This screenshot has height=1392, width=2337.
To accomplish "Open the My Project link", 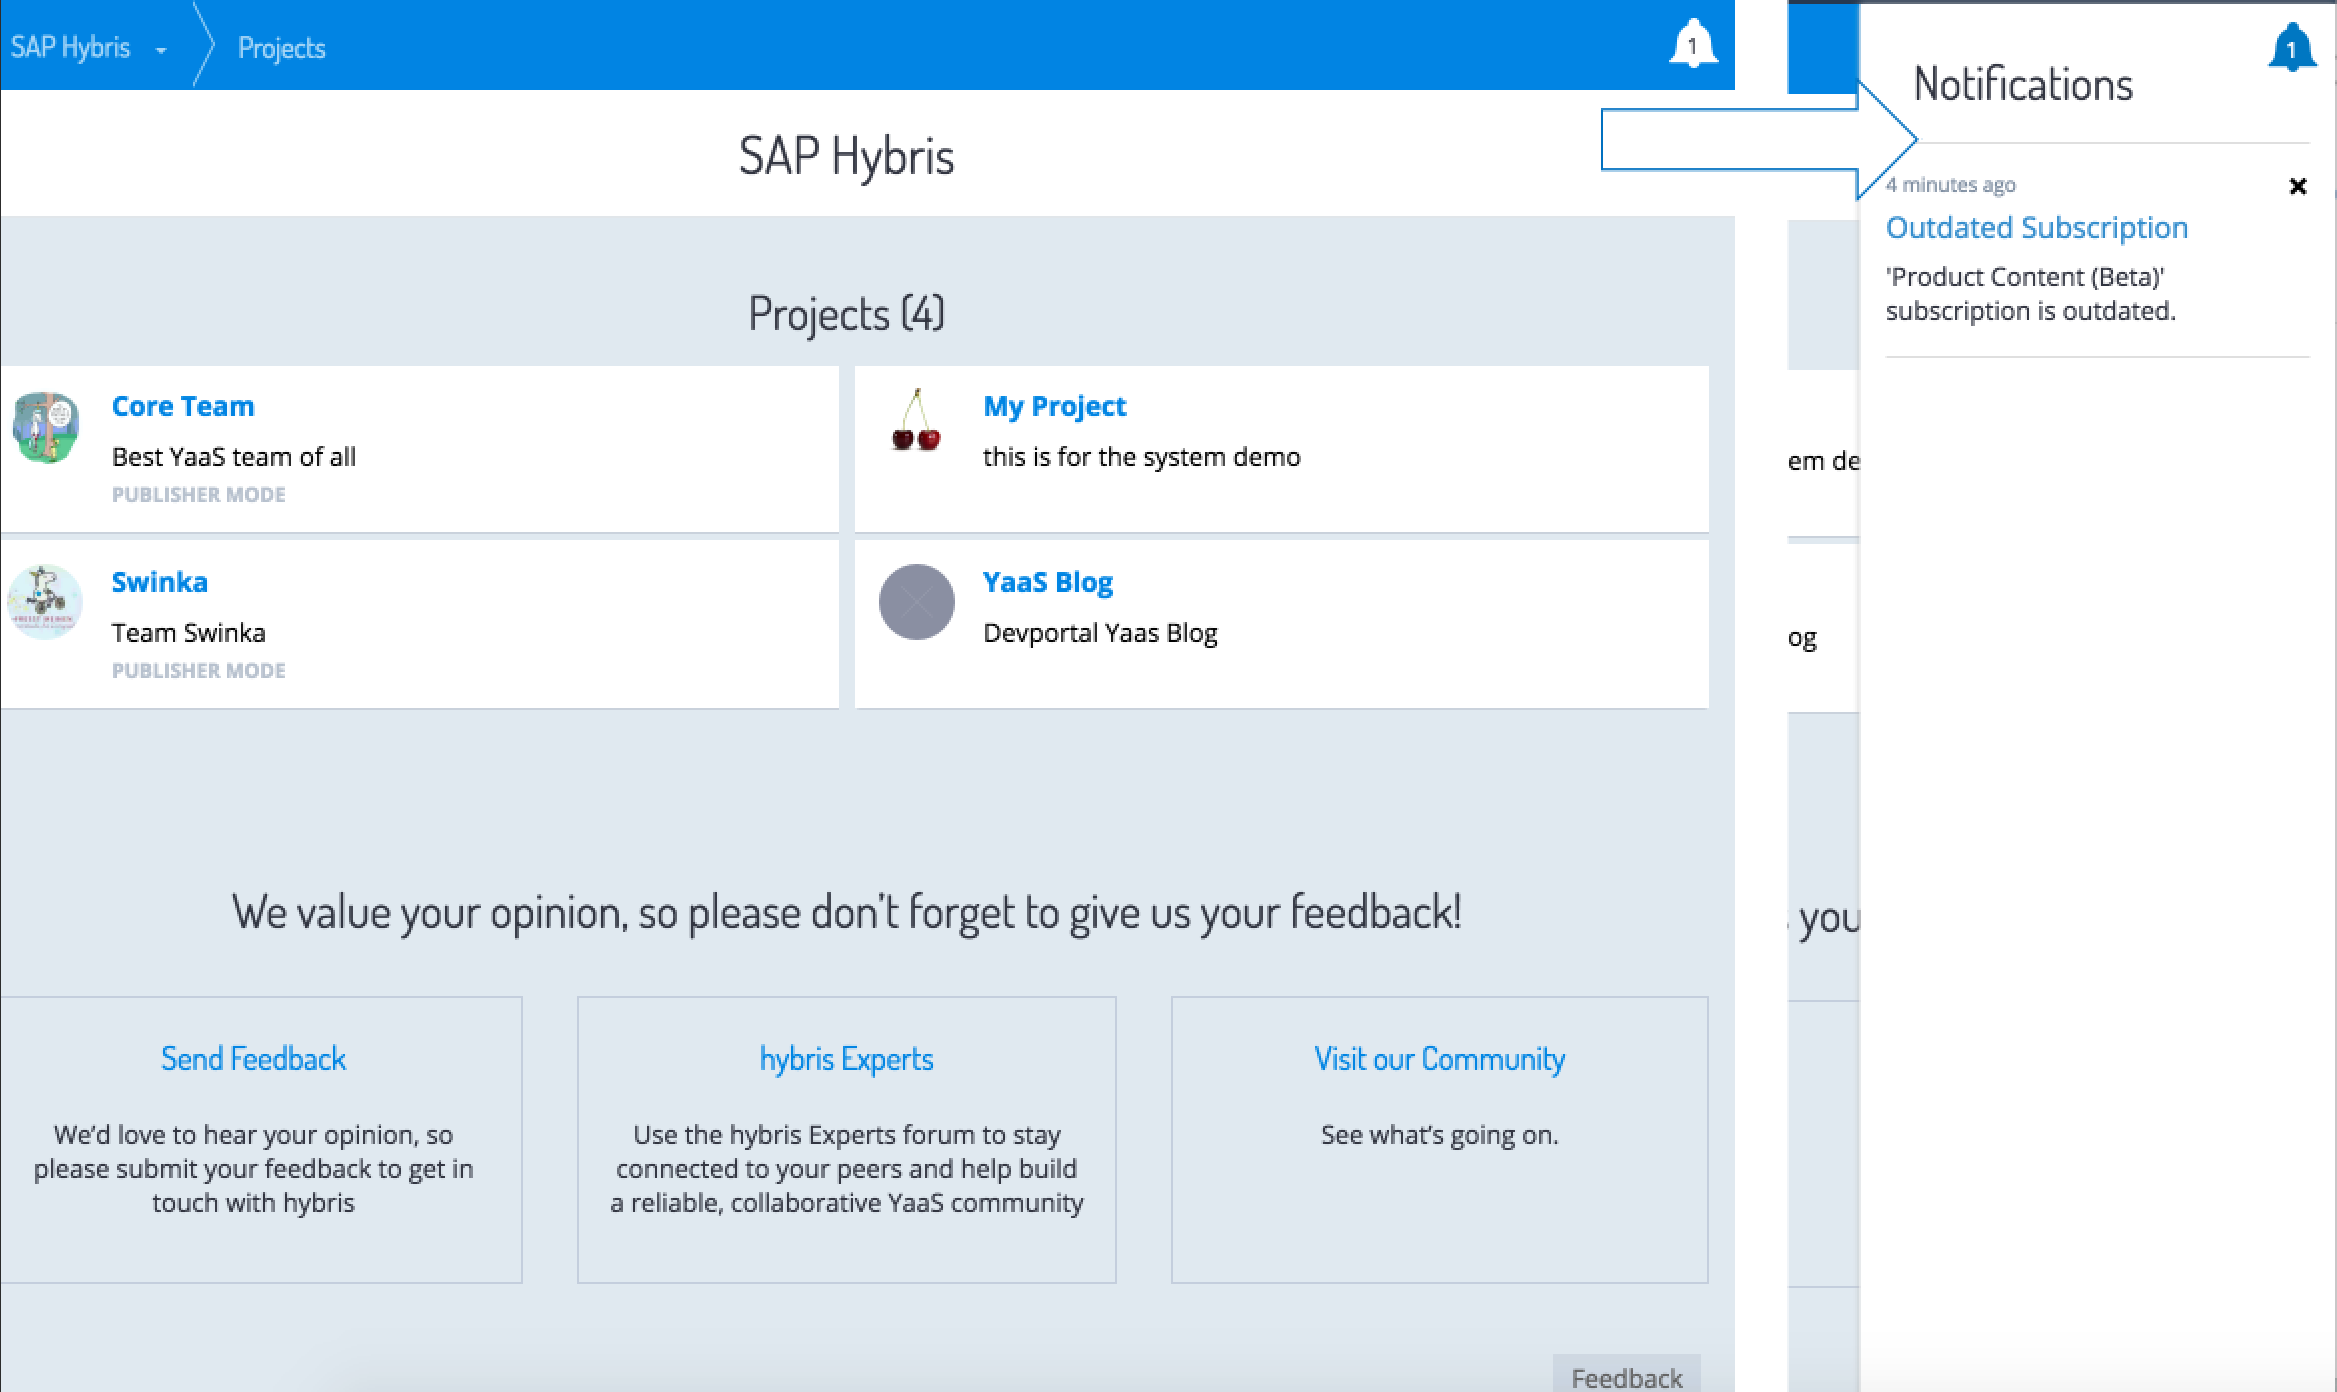I will (x=1054, y=406).
